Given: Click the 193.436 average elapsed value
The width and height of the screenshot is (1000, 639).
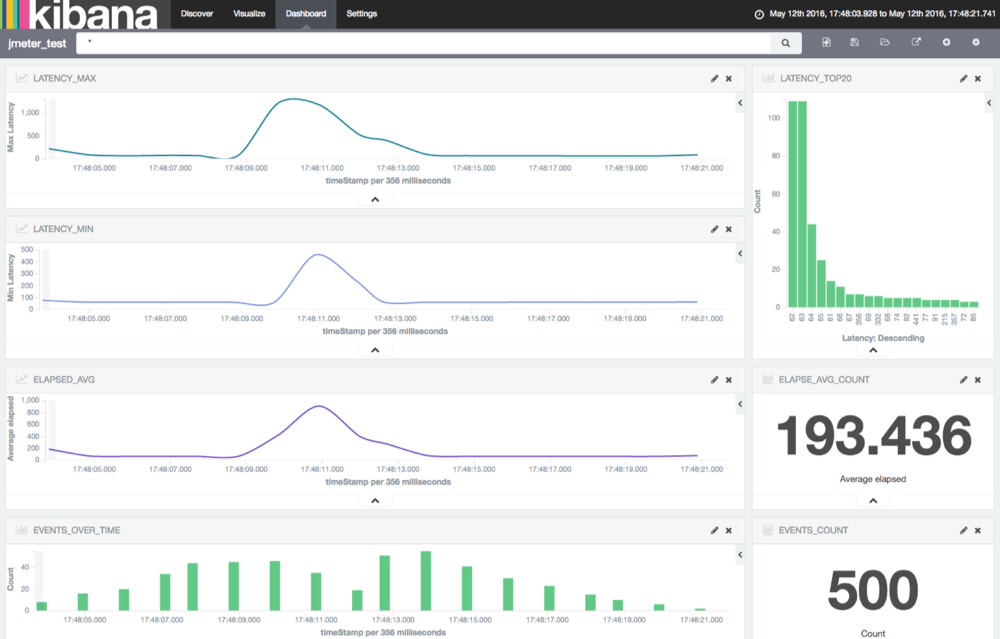Looking at the screenshot, I should pos(874,436).
